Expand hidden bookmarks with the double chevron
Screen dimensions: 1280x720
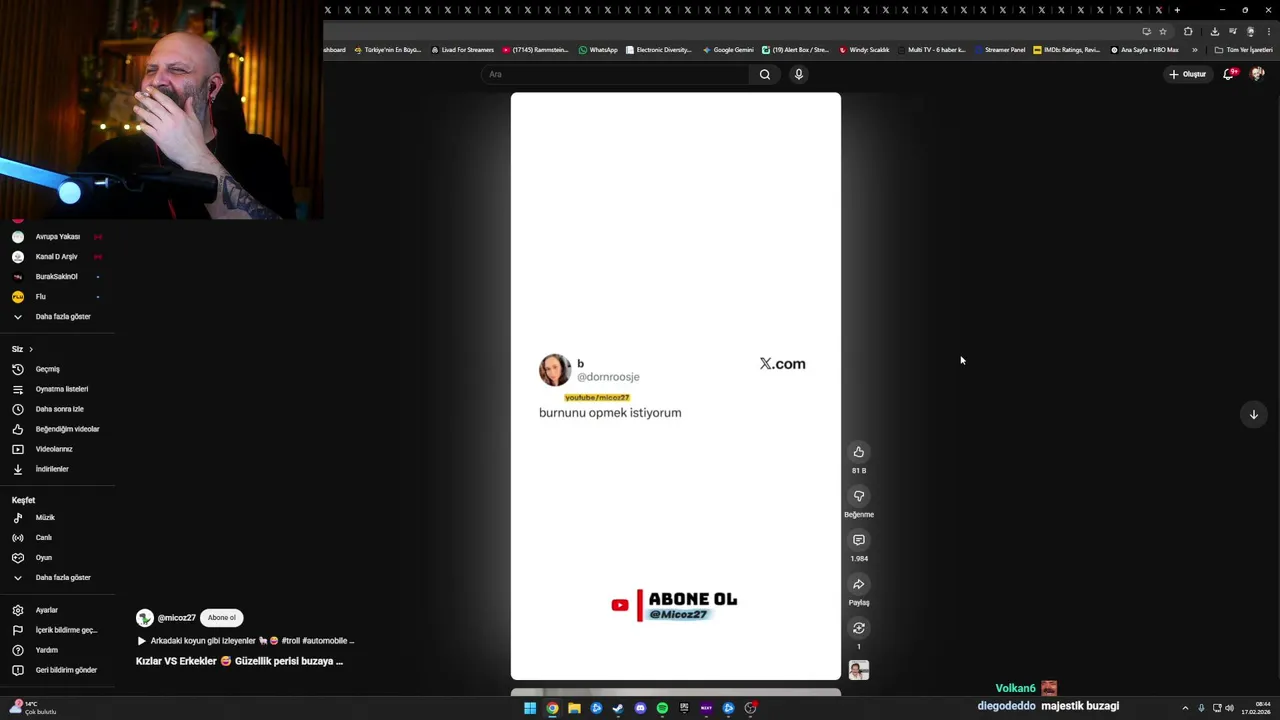[x=1194, y=50]
